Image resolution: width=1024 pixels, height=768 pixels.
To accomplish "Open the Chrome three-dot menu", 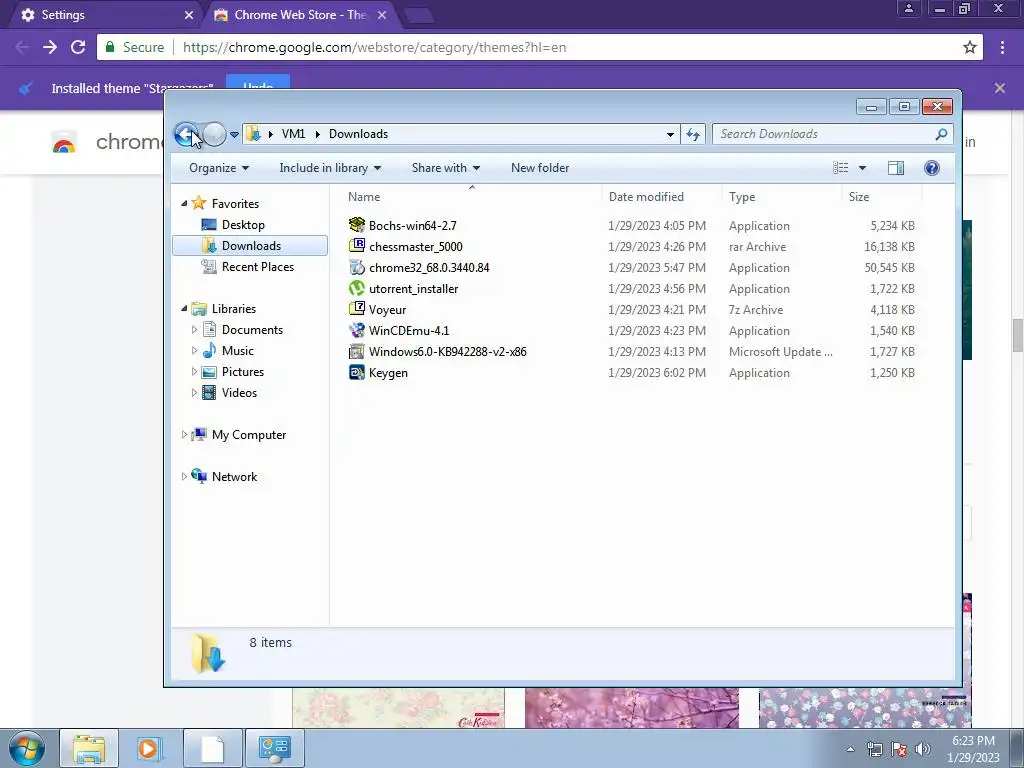I will pos(1002,47).
